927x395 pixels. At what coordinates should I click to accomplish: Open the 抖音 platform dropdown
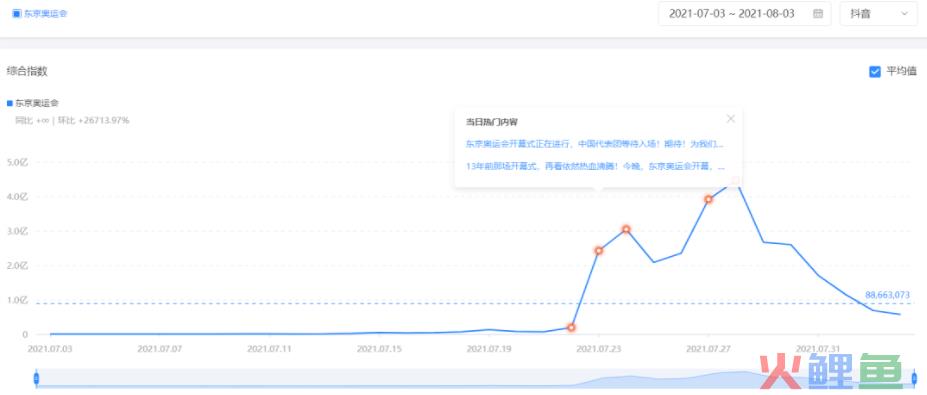point(879,14)
